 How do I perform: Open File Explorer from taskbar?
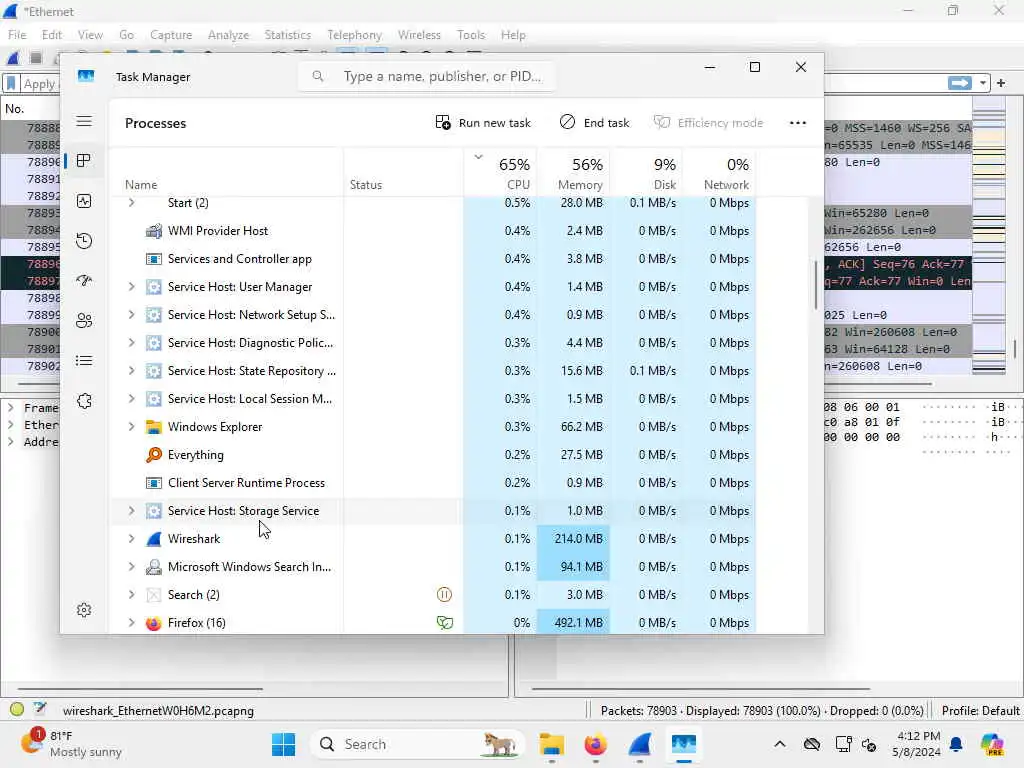[552, 744]
